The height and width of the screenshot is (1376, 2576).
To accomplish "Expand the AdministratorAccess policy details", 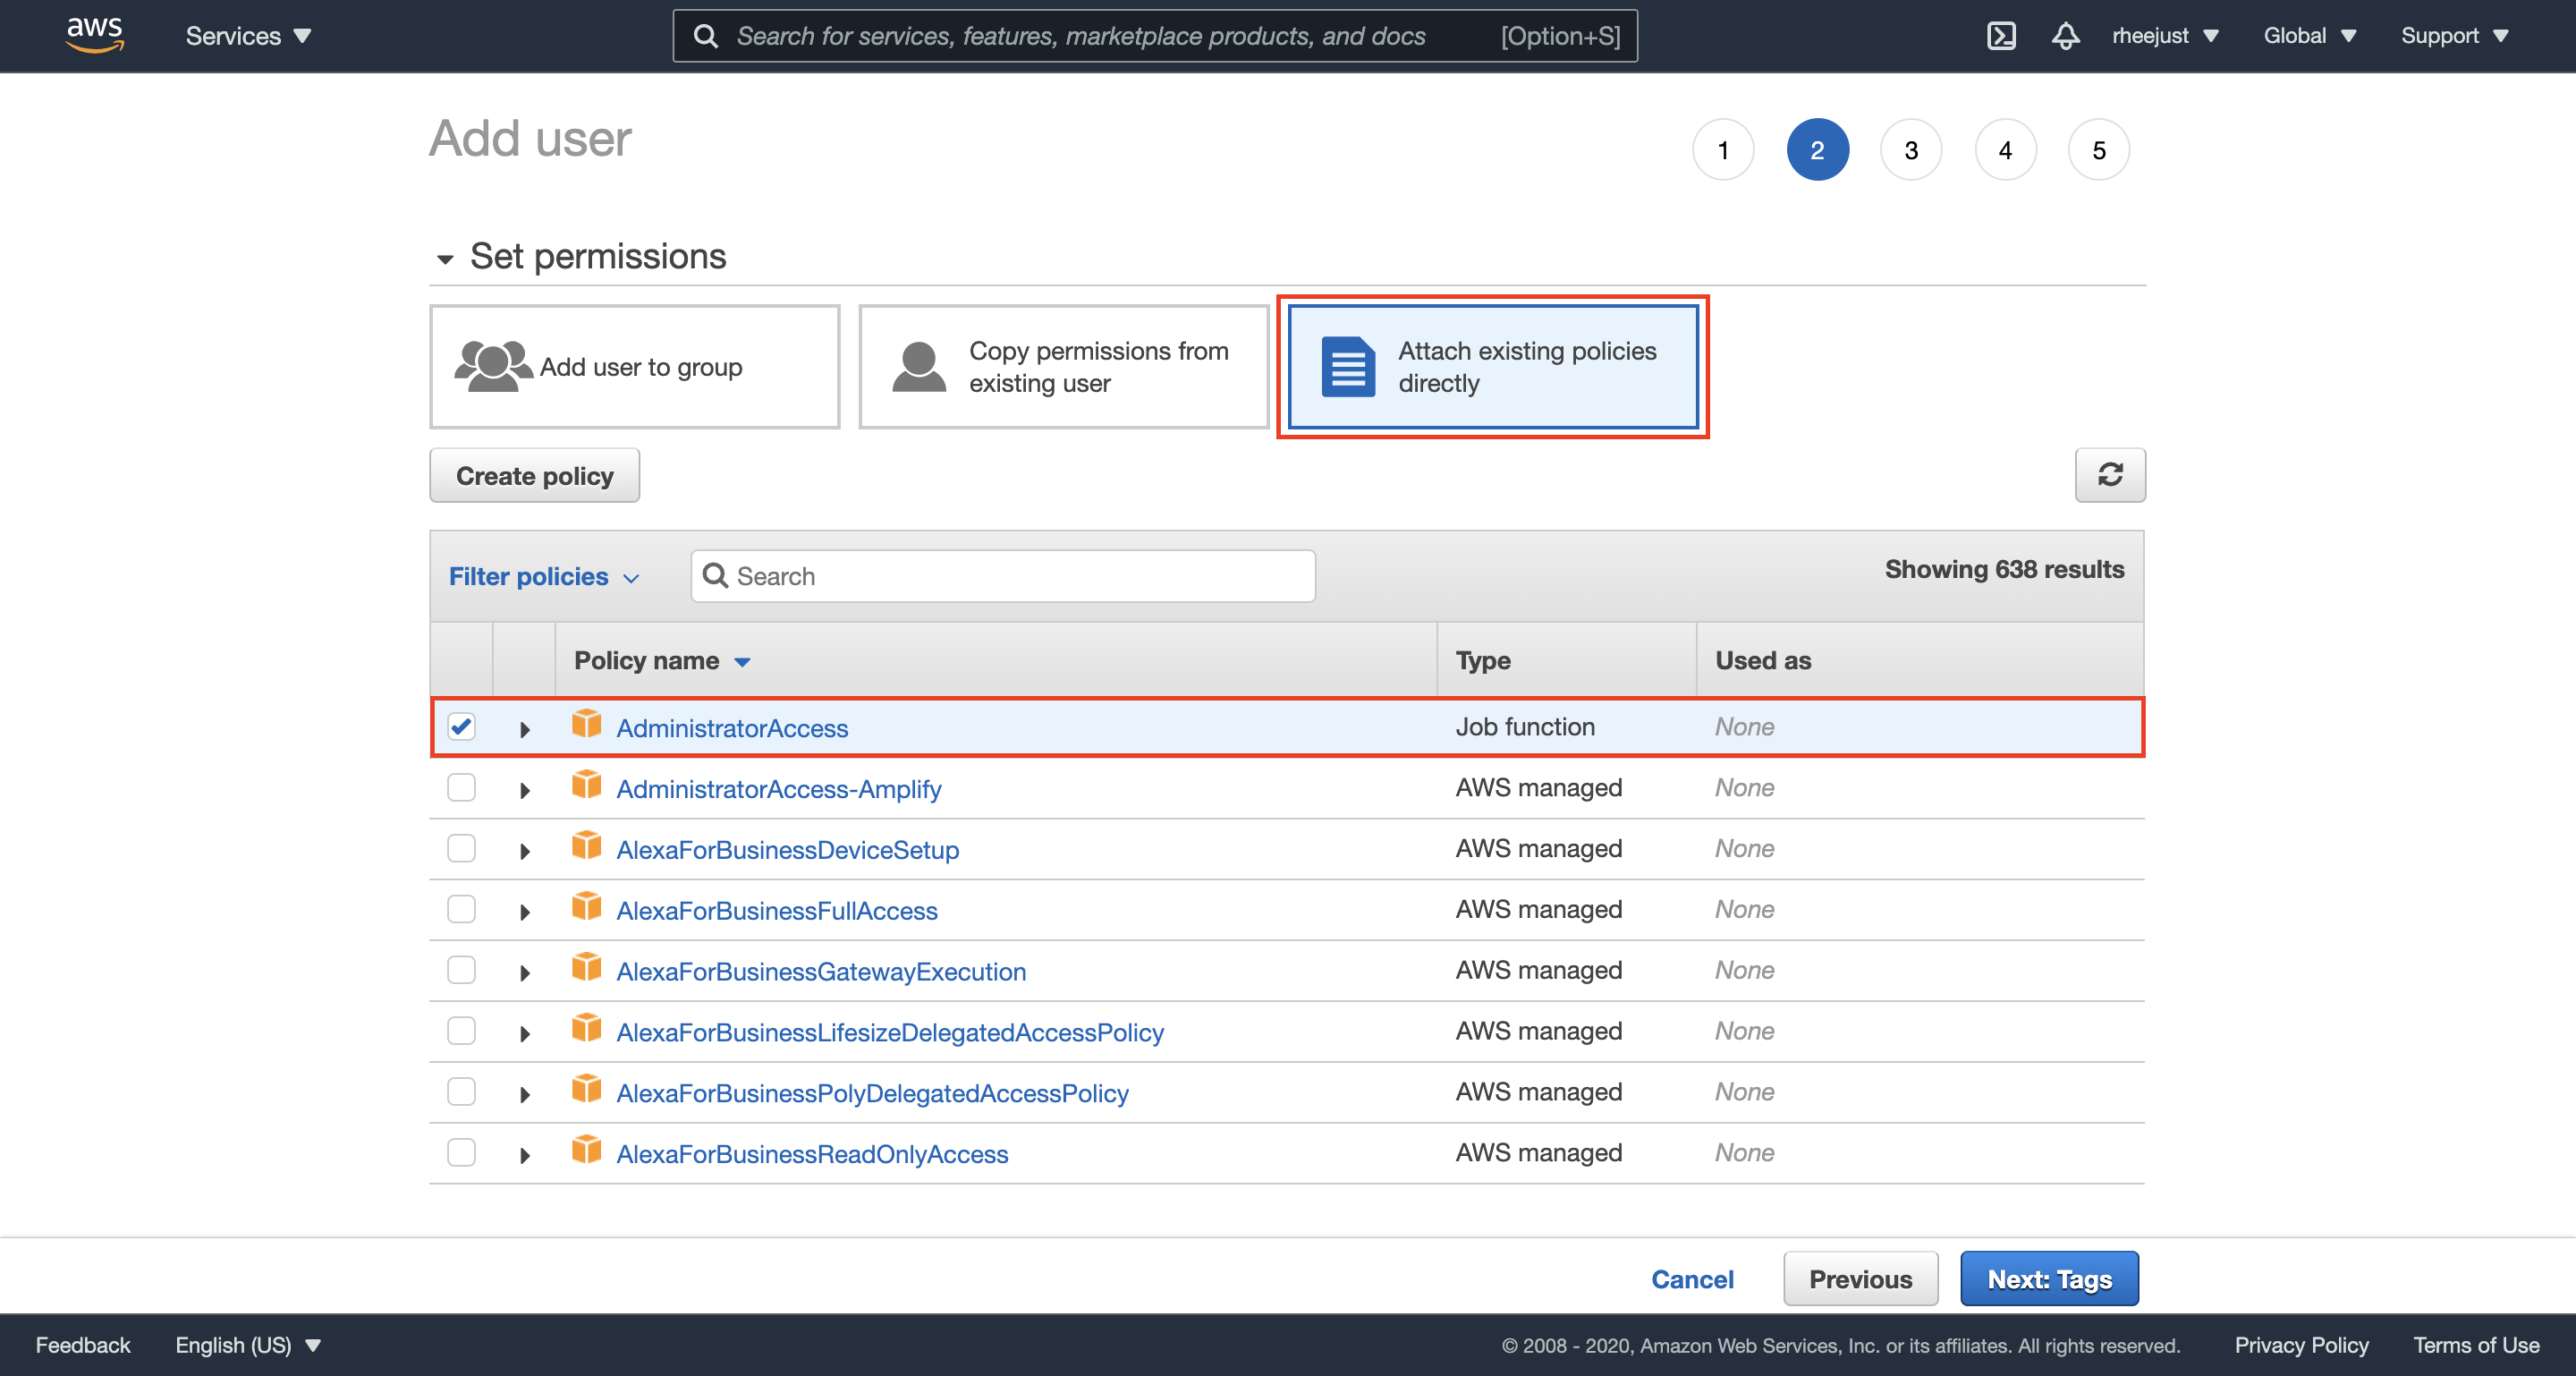I will tap(524, 729).
